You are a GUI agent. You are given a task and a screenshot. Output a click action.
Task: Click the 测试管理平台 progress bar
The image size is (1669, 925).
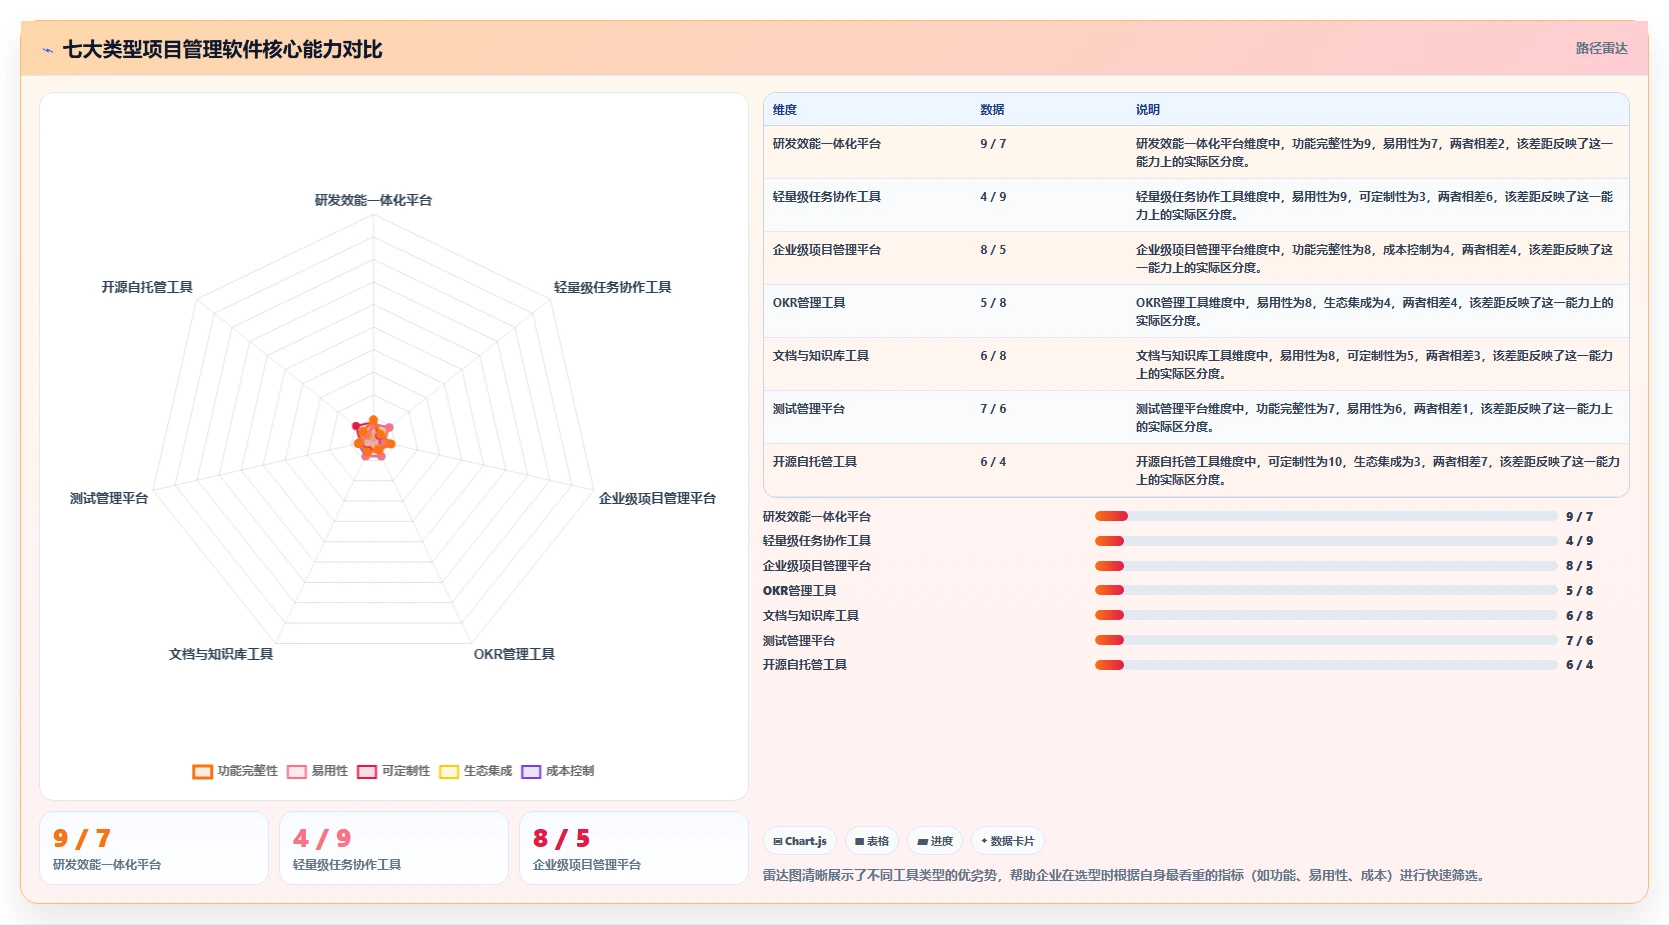(1326, 640)
